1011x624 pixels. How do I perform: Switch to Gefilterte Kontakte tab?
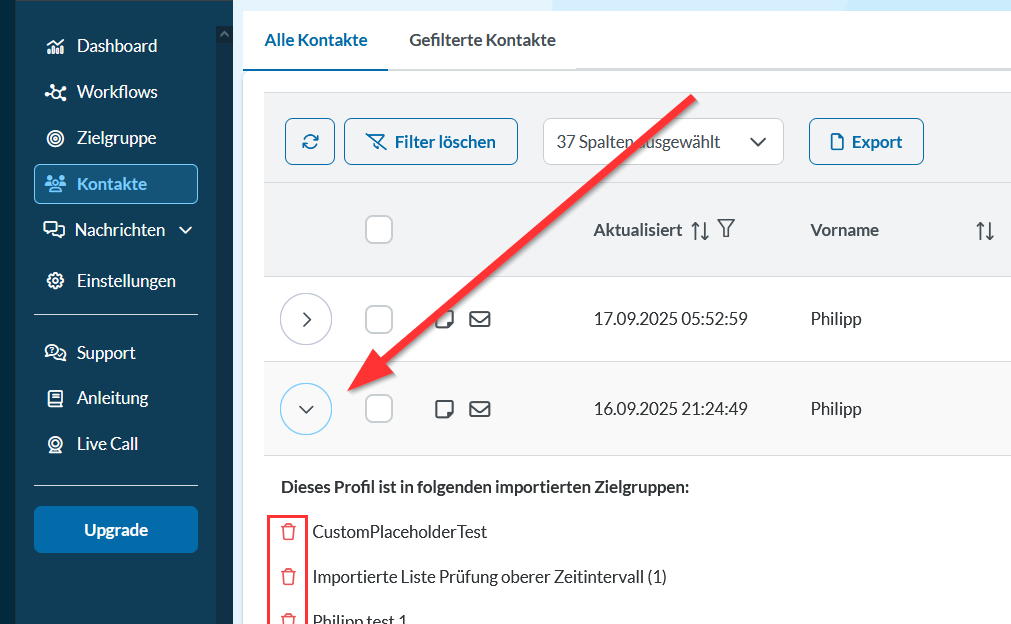coord(482,41)
